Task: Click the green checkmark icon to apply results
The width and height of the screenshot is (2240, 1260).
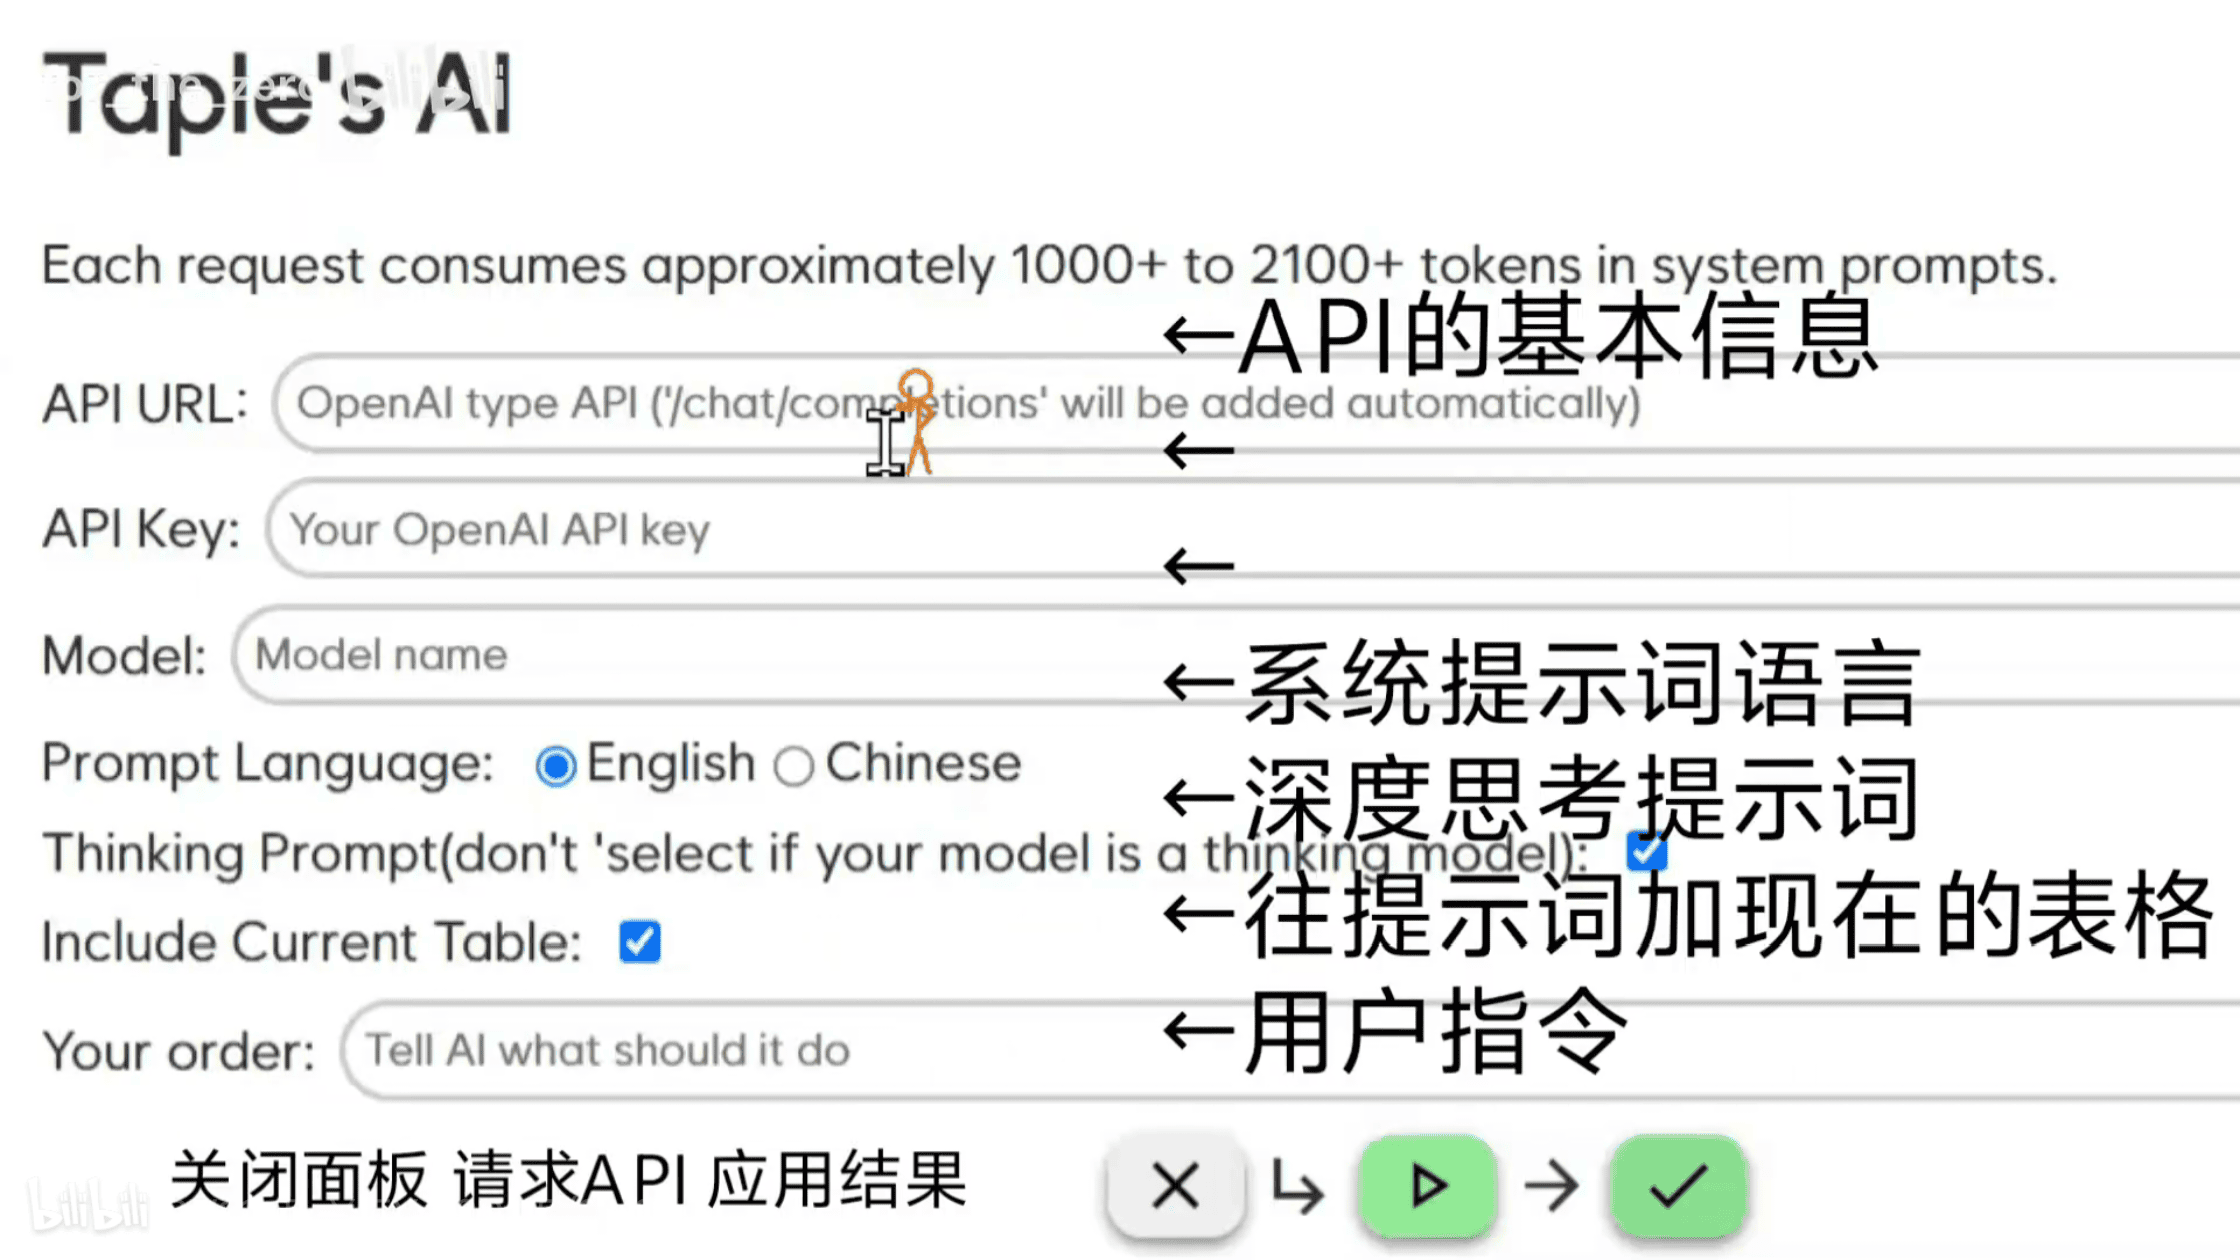Action: pos(1678,1186)
